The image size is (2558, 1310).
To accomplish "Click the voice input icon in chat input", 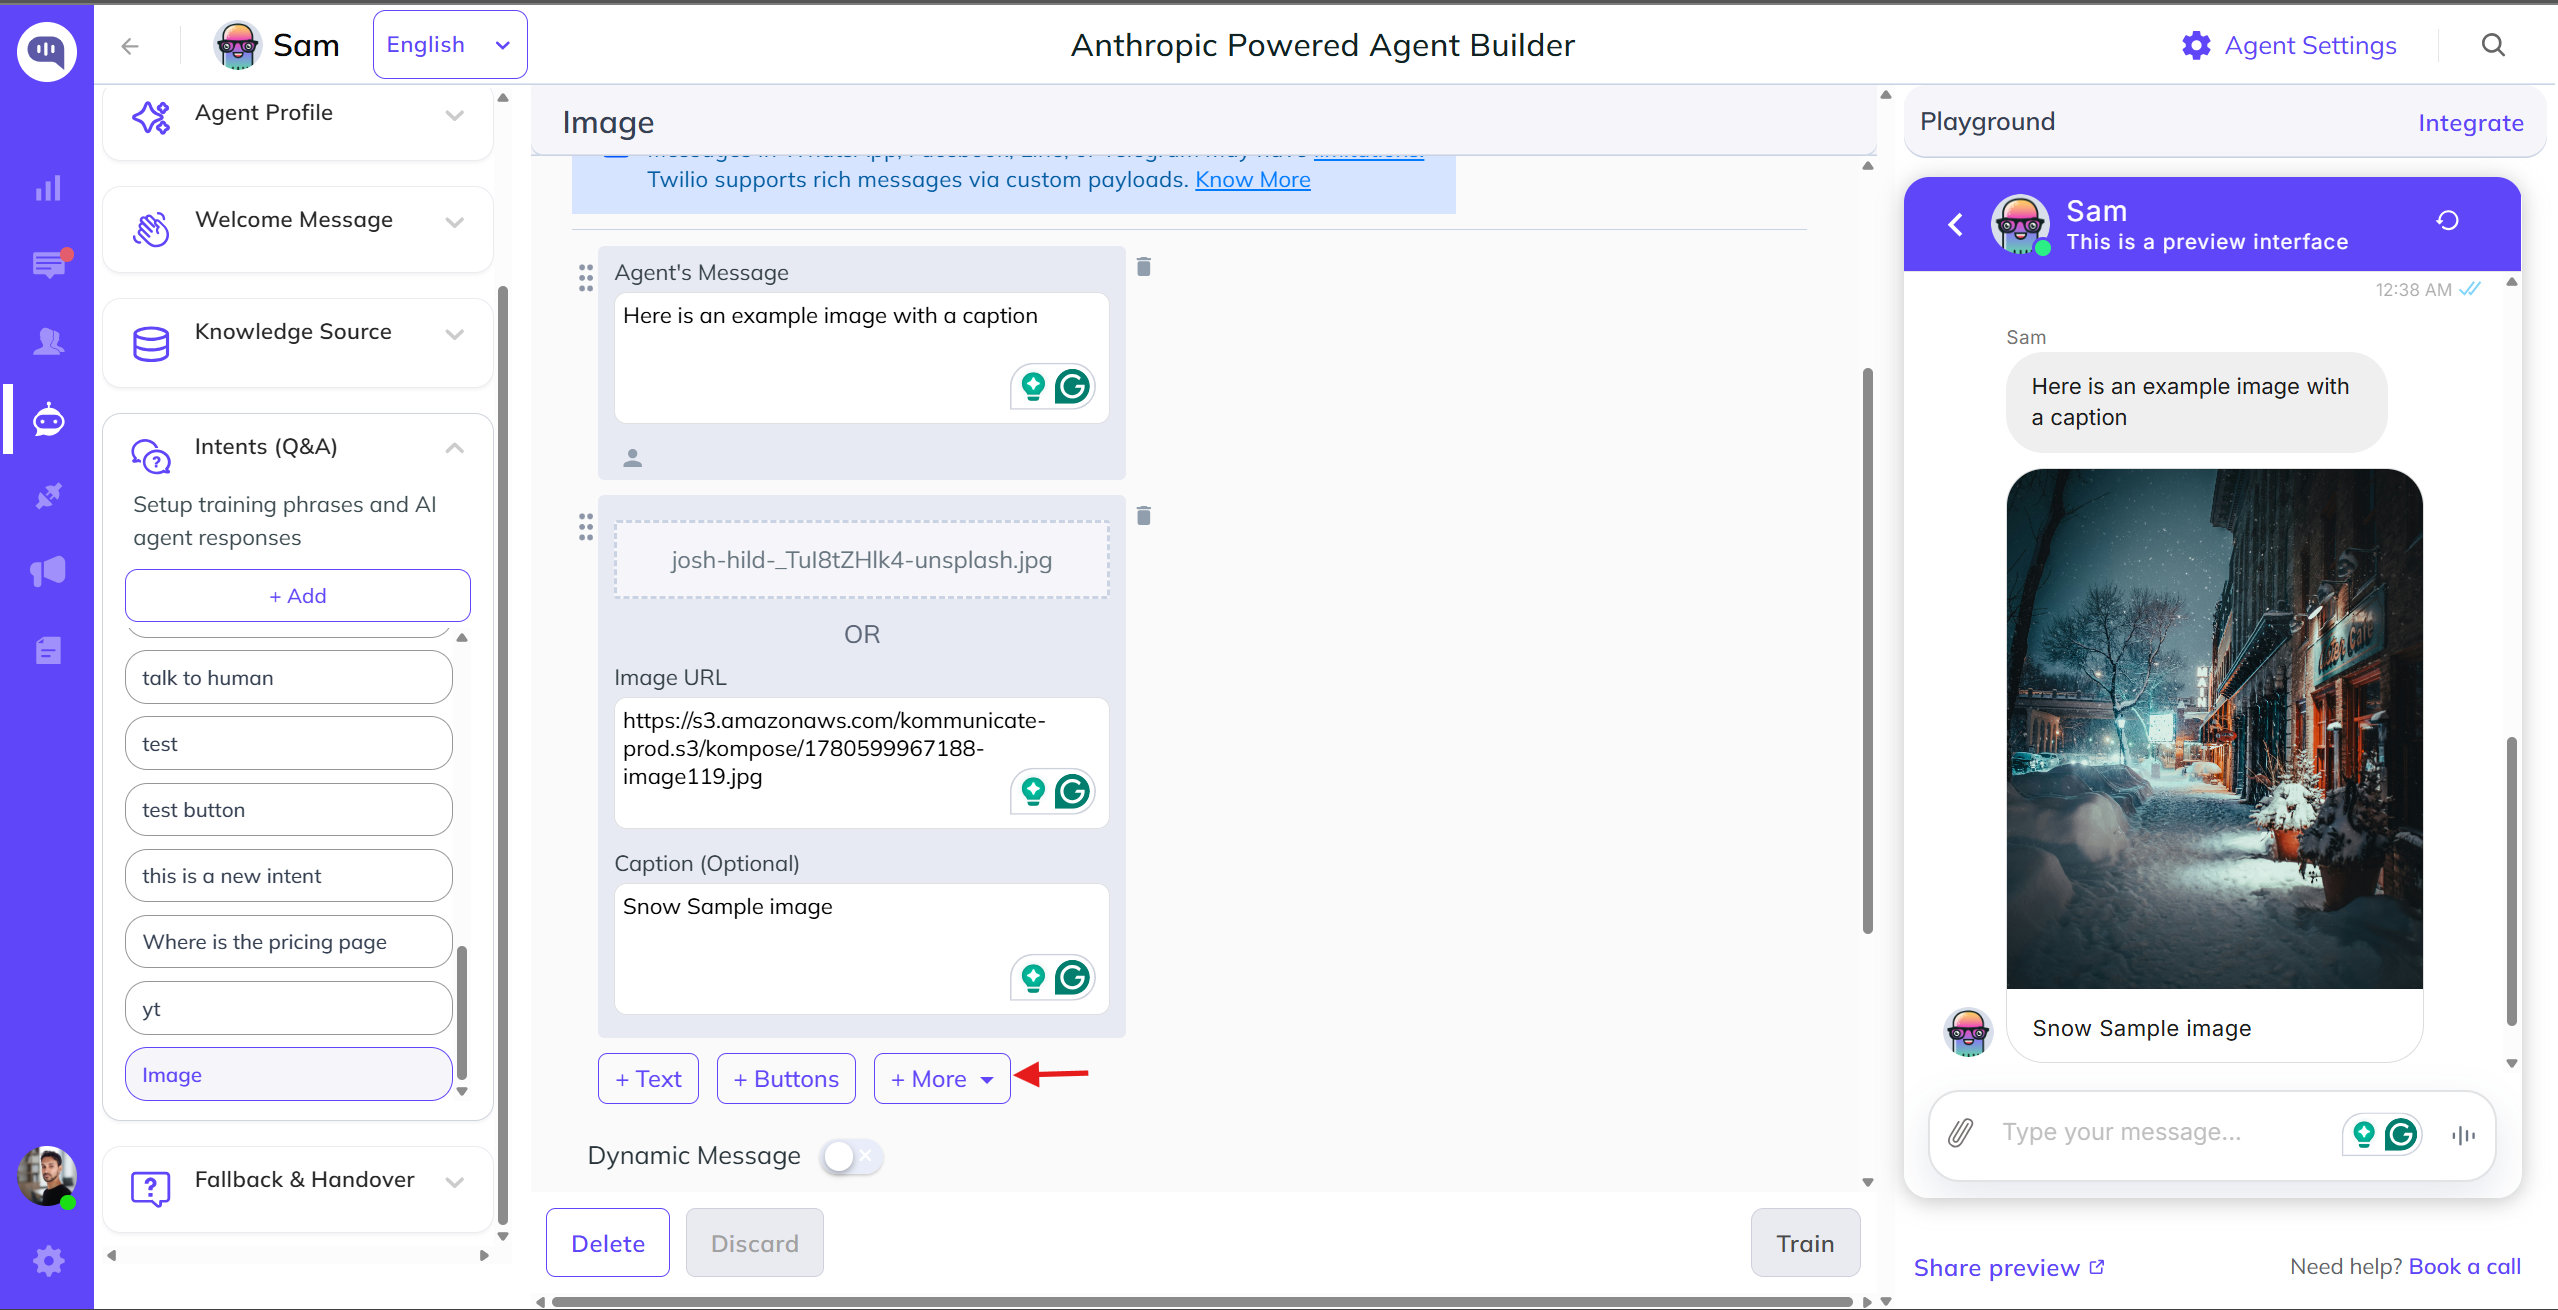I will point(2463,1135).
